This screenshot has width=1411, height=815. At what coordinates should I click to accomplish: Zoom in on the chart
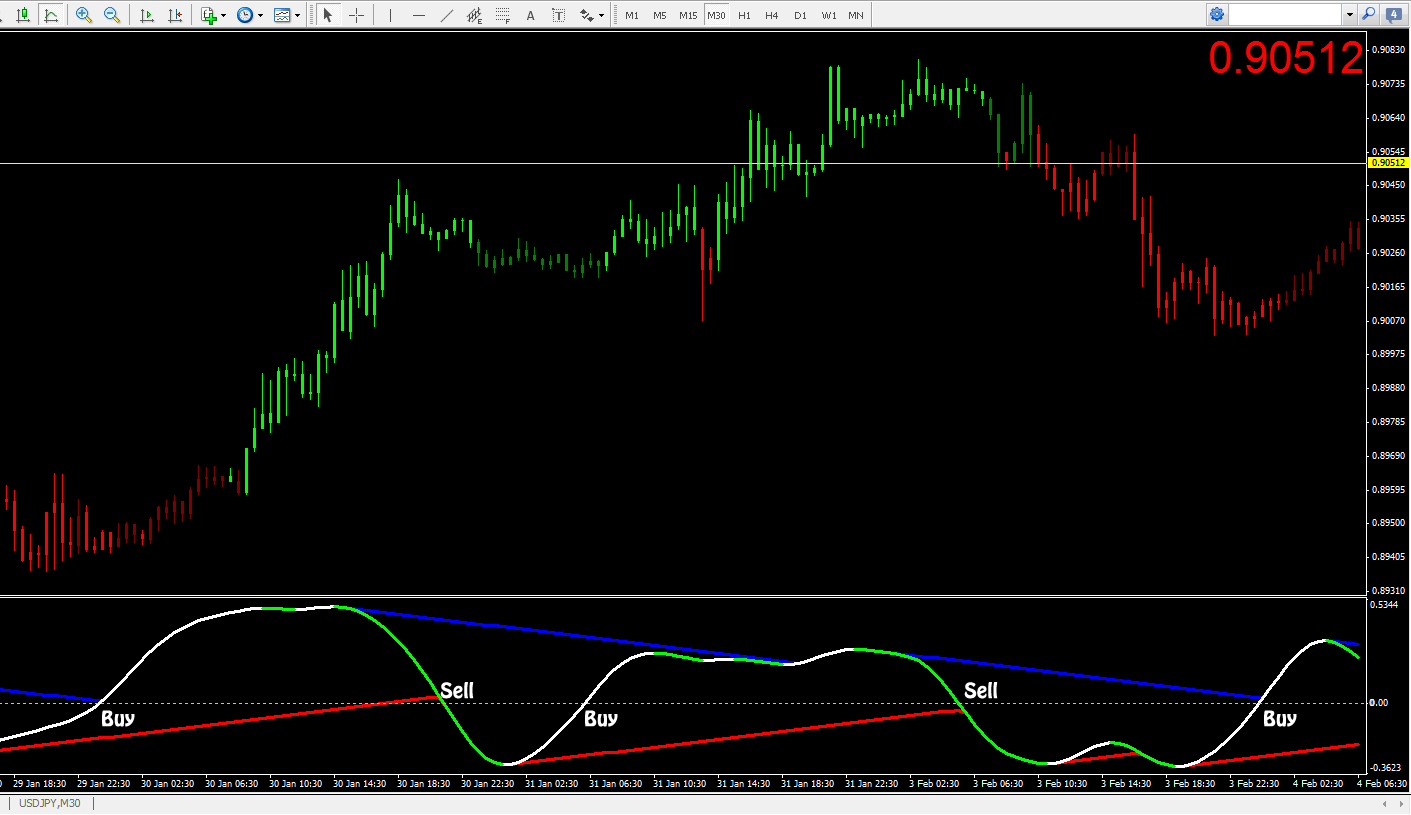click(84, 15)
